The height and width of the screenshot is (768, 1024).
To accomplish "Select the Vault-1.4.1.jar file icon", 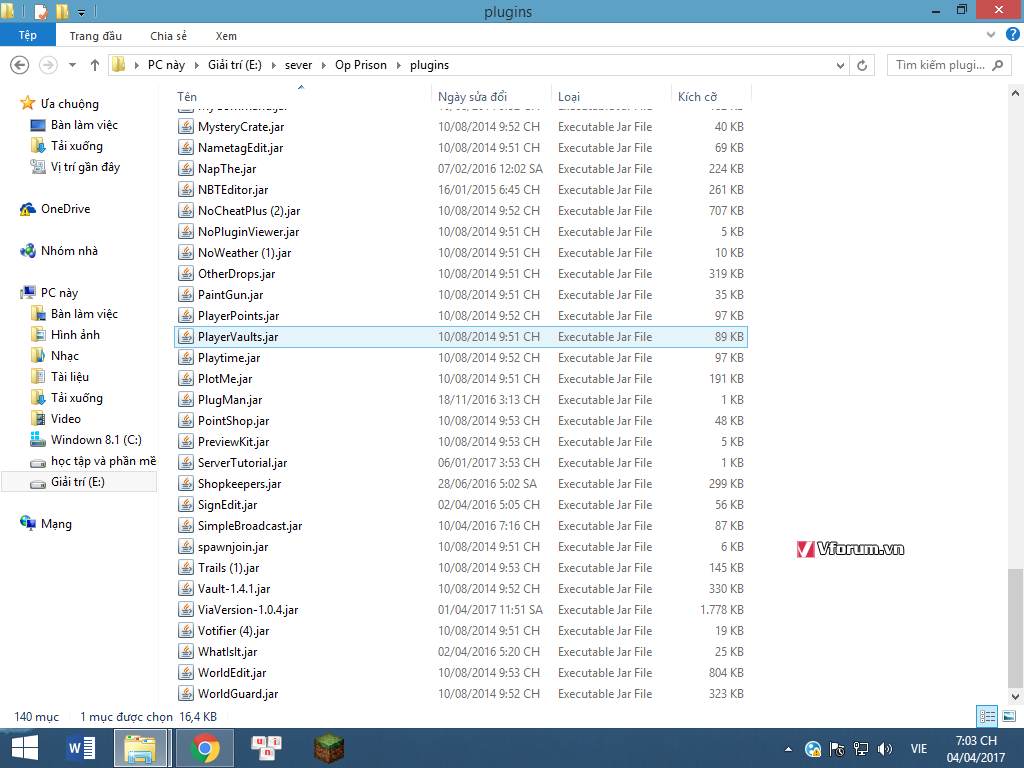I will [x=186, y=588].
